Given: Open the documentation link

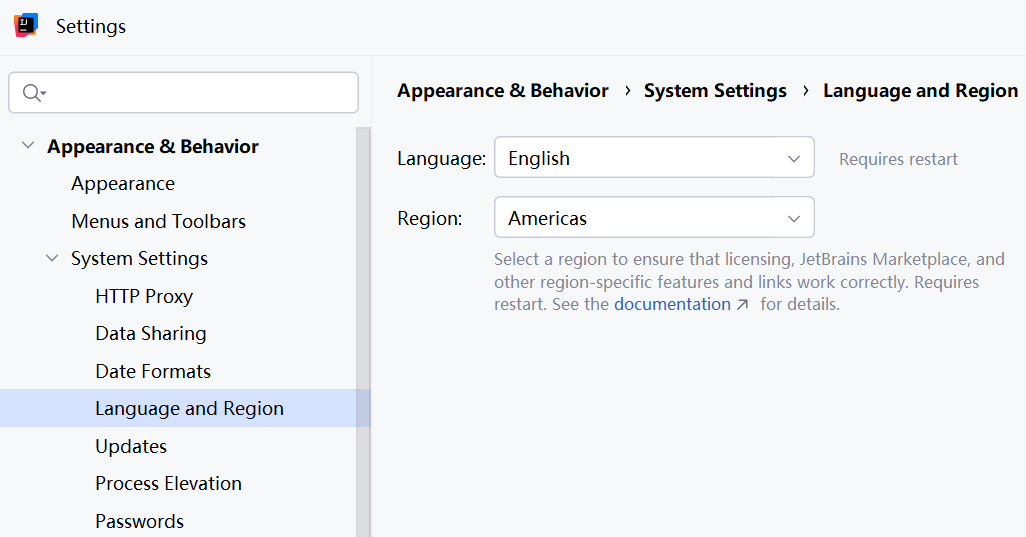Looking at the screenshot, I should pyautogui.click(x=672, y=304).
